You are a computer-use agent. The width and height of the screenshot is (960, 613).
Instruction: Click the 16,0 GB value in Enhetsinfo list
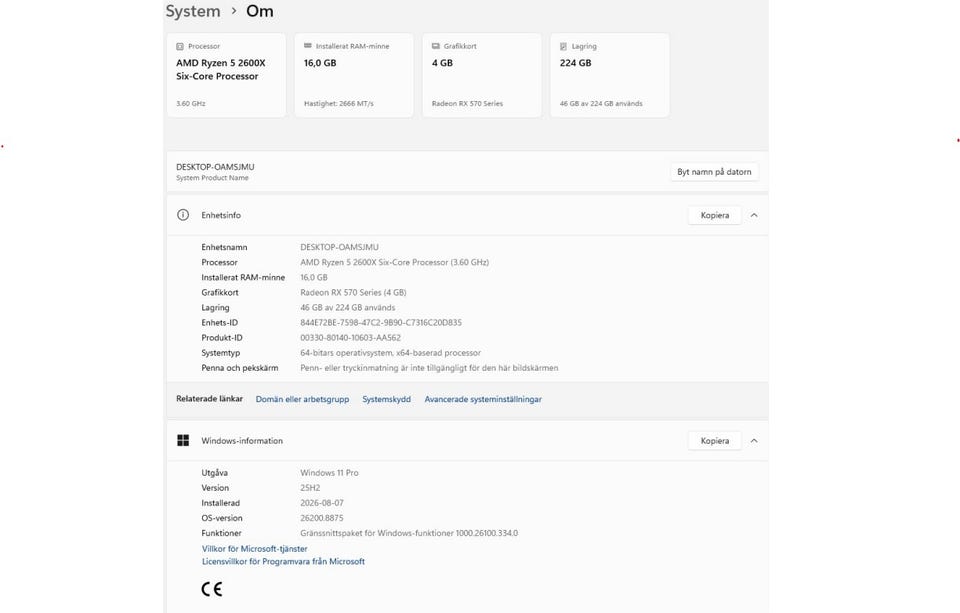[313, 277]
